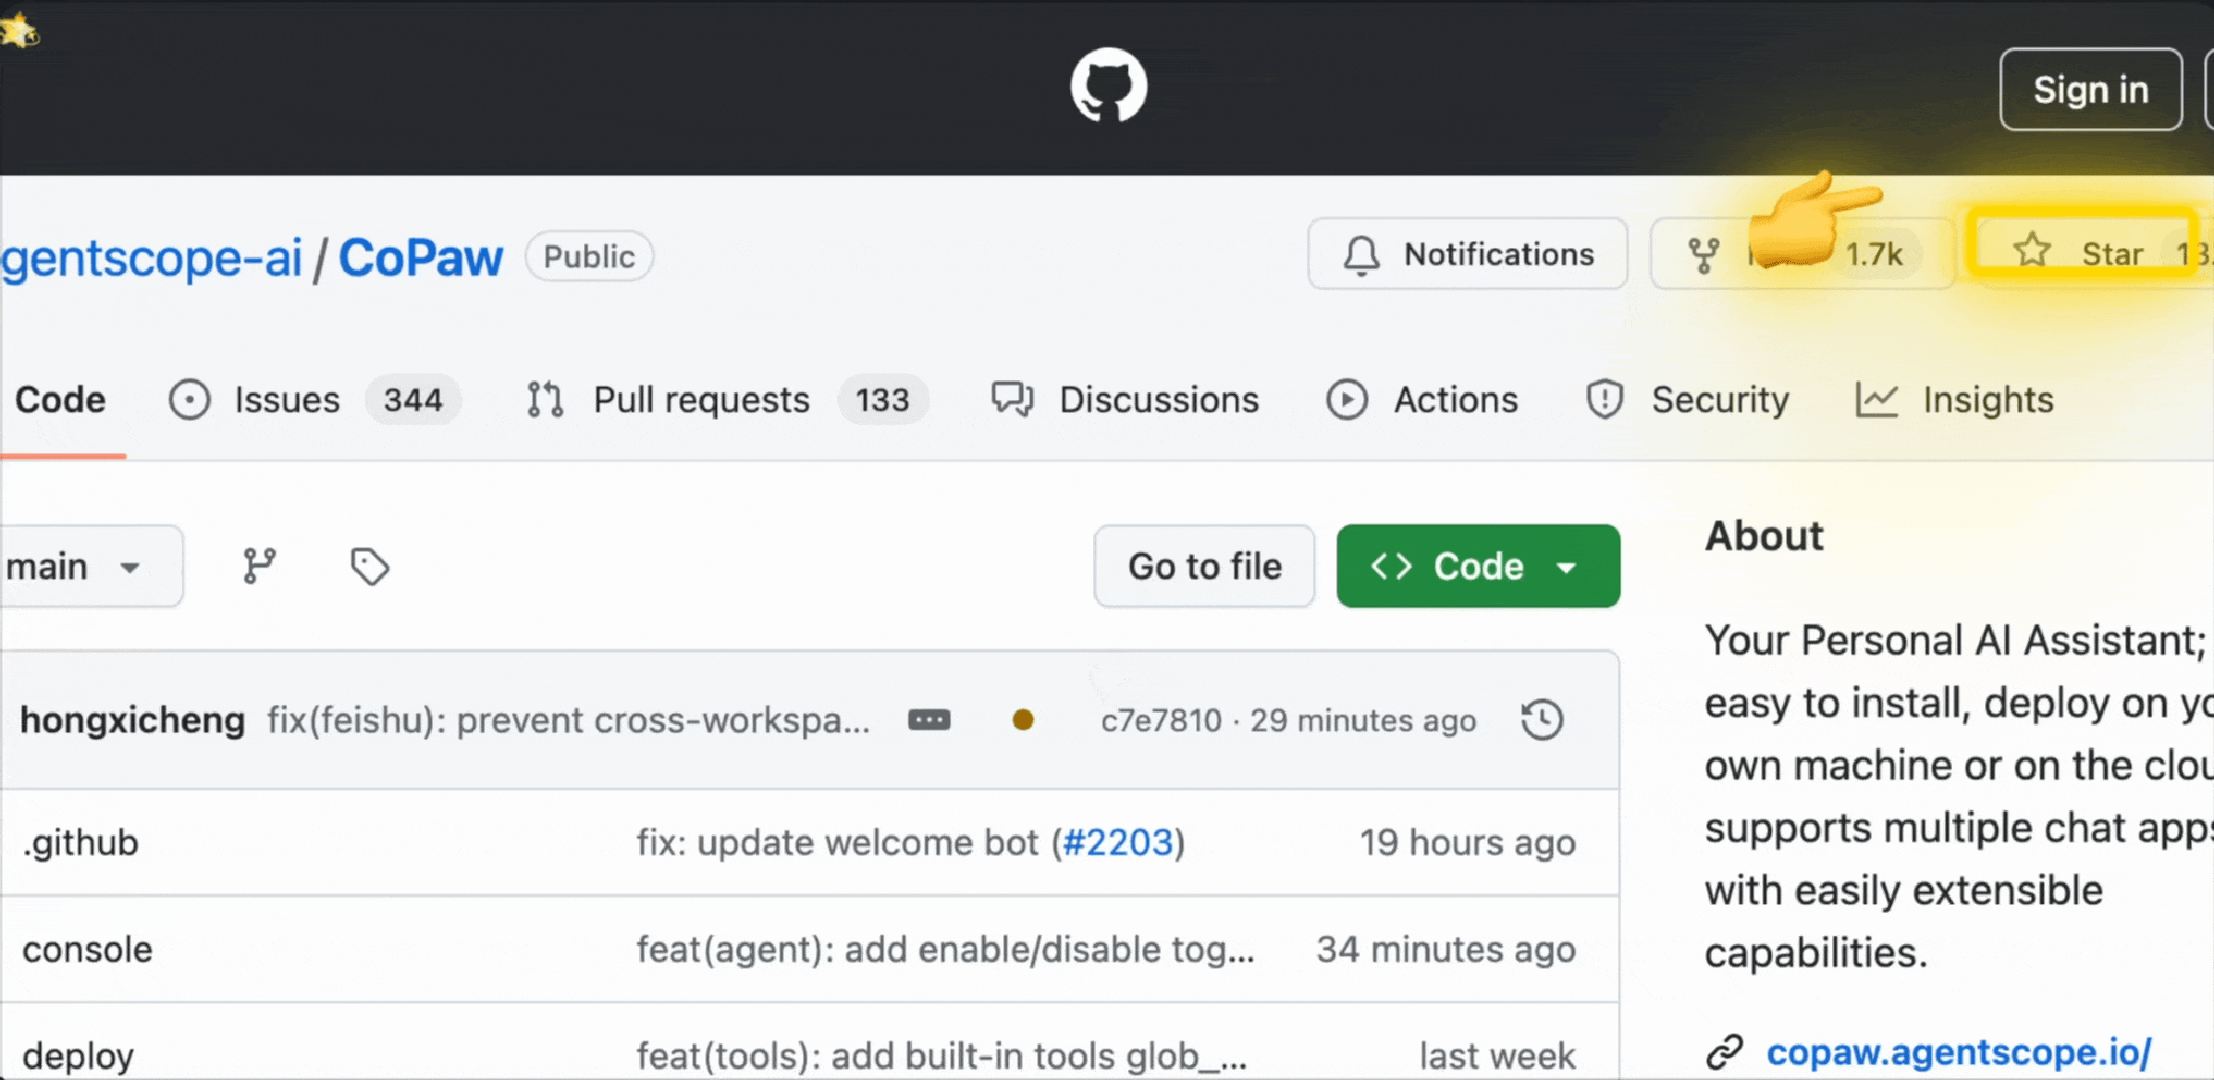Open the tags icon
2214x1080 pixels.
tap(369, 566)
